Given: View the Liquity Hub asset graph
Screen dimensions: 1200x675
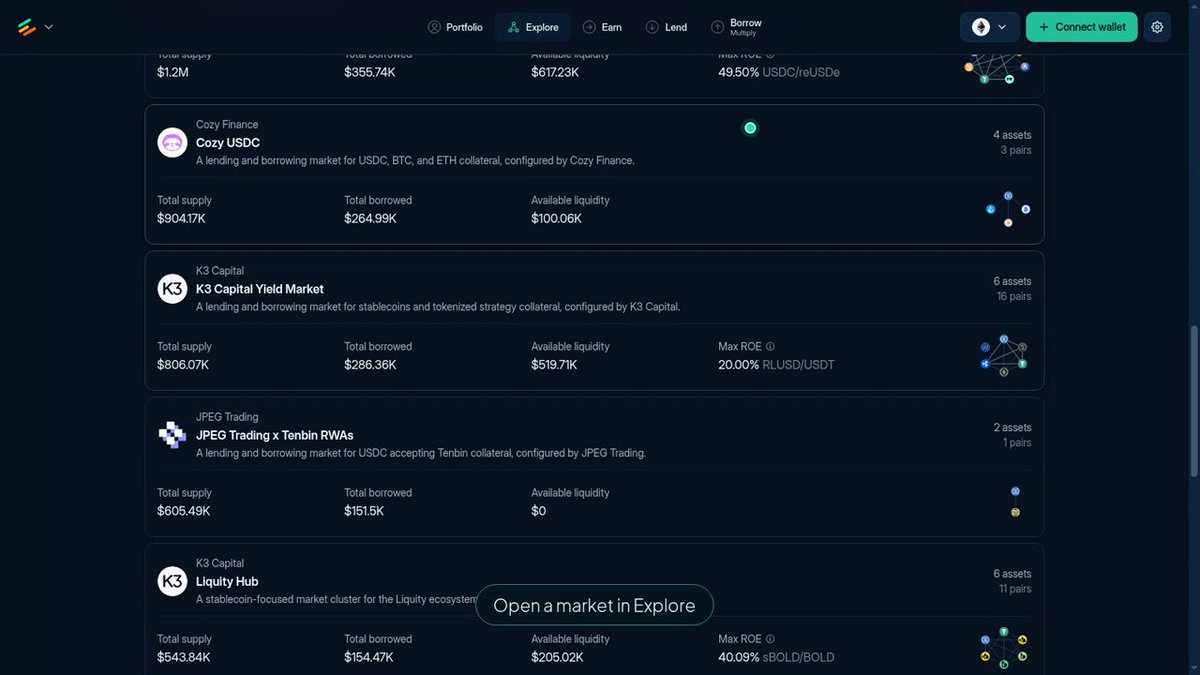Looking at the screenshot, I should pyautogui.click(x=1005, y=648).
